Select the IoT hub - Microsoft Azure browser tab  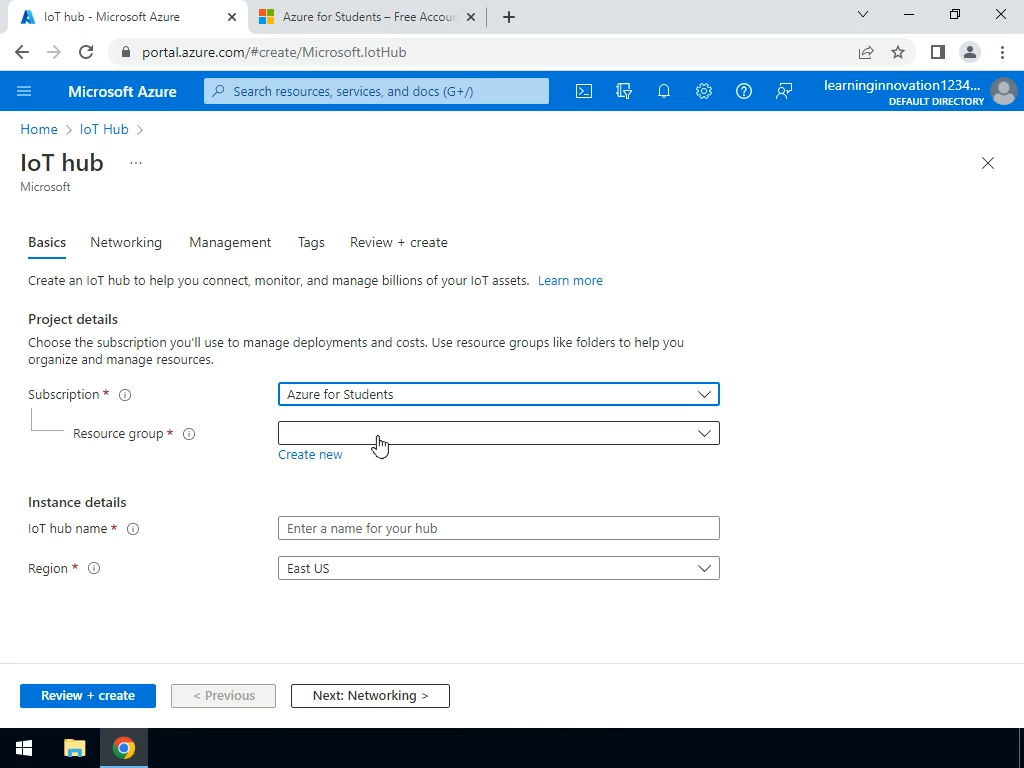(128, 17)
